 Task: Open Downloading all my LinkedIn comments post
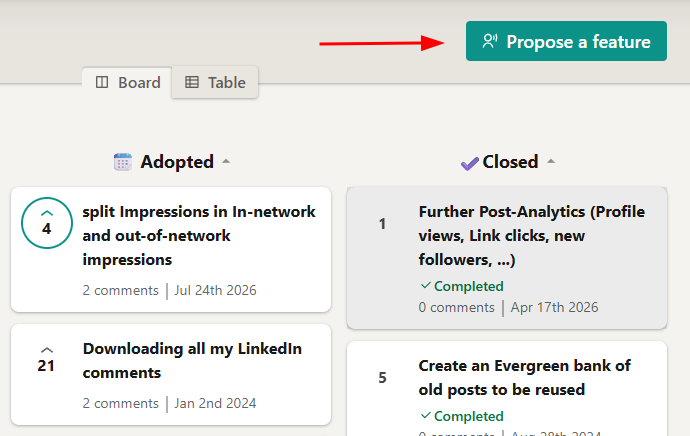192,360
